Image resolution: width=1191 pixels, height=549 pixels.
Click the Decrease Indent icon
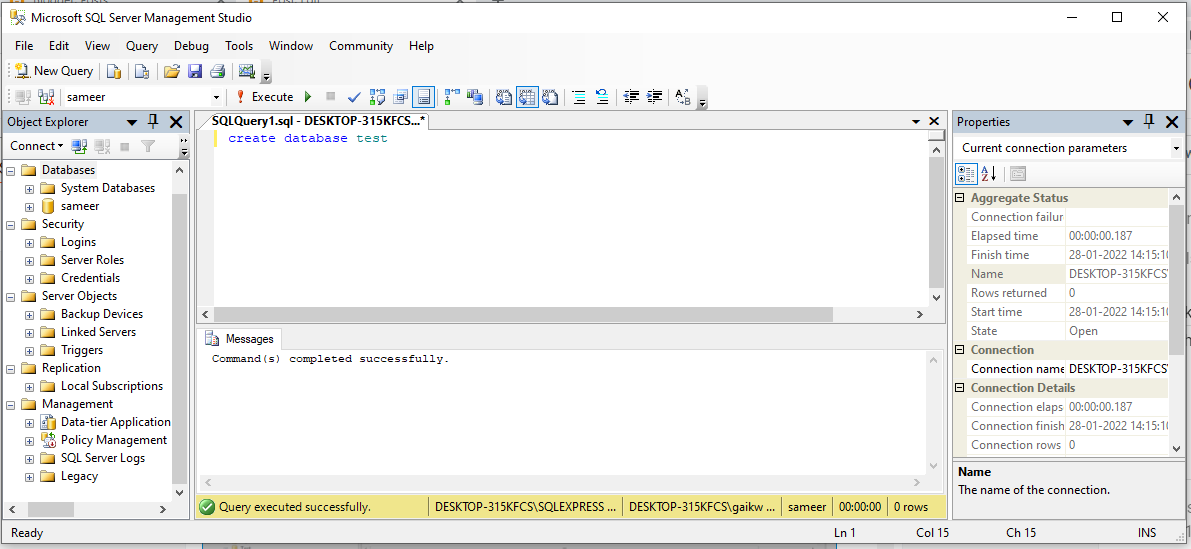pyautogui.click(x=631, y=97)
